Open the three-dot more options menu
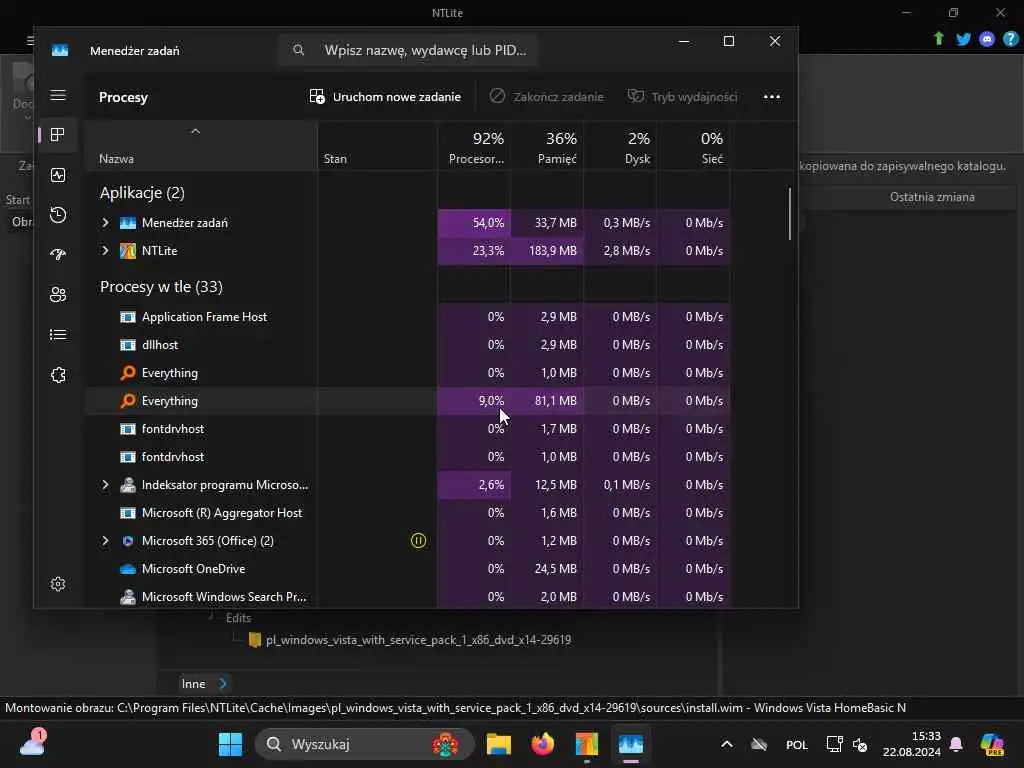The height and width of the screenshot is (768, 1024). point(772,97)
